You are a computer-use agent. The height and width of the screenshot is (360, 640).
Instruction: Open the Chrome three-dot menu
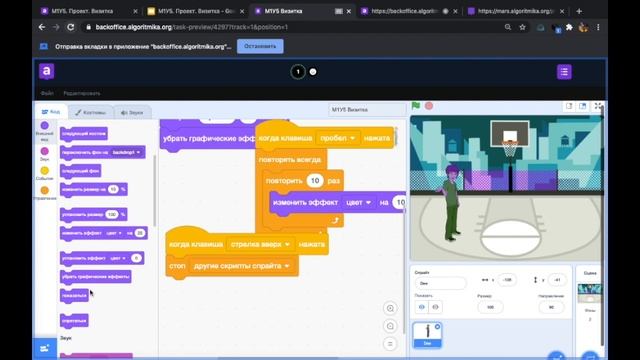click(x=598, y=27)
